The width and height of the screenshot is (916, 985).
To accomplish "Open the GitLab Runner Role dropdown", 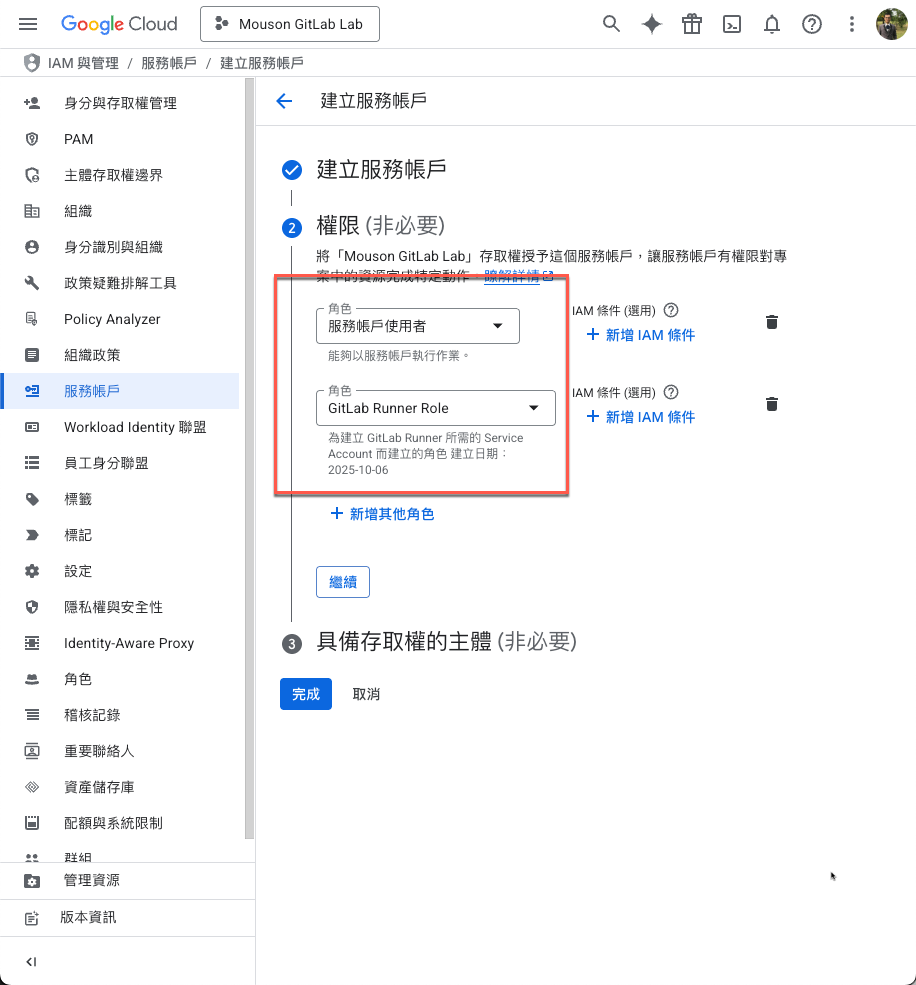I will tap(436, 408).
